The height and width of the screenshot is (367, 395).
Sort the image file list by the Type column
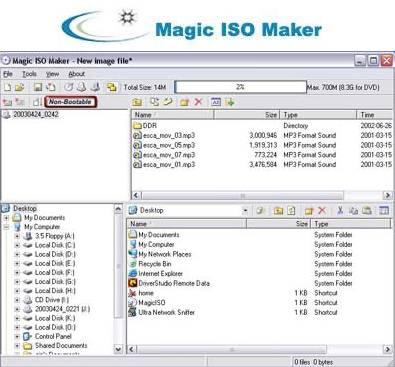[x=318, y=115]
